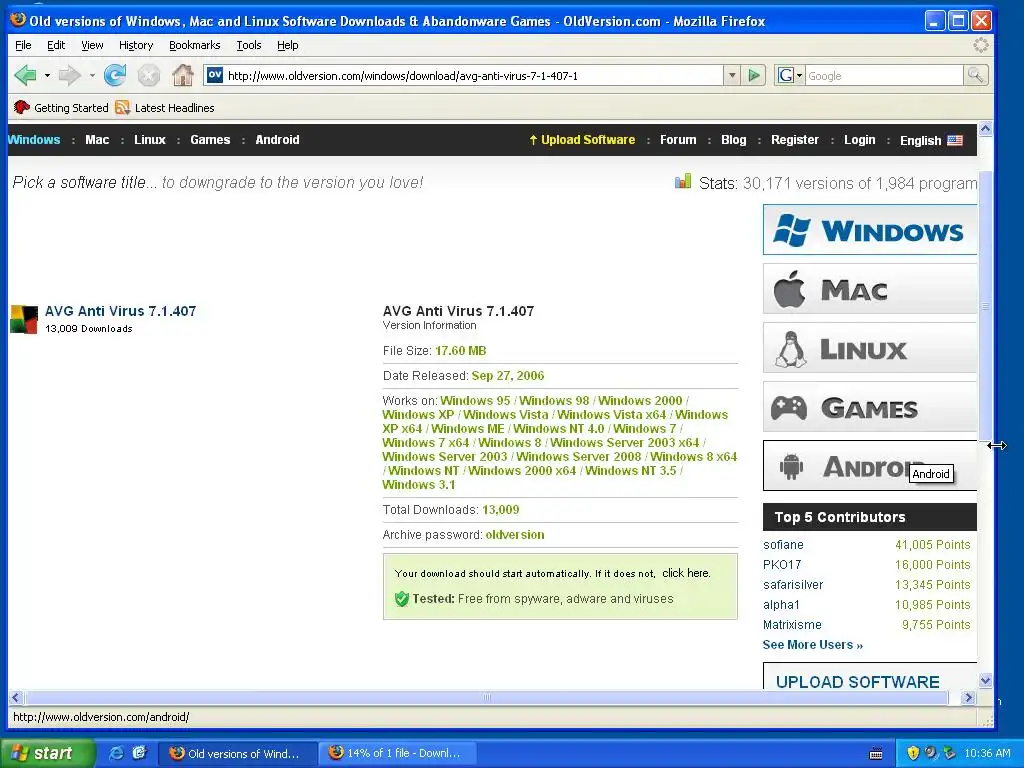Click contributor Matrixisme
The image size is (1024, 768).
pos(792,625)
